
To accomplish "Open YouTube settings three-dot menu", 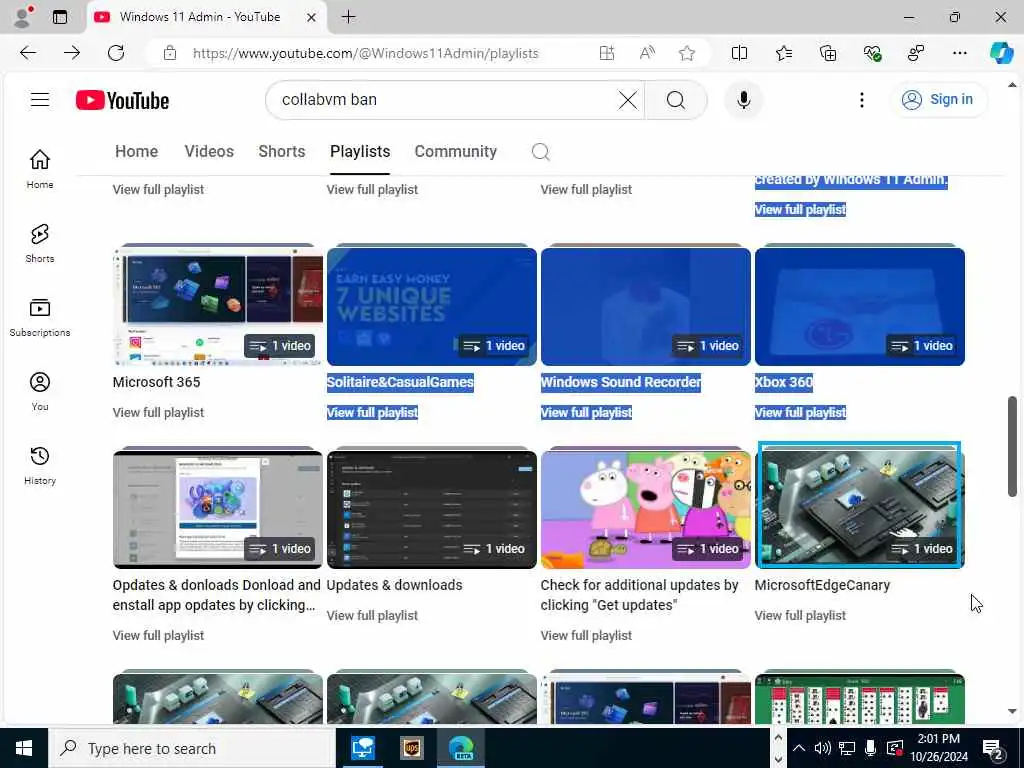I will click(862, 100).
